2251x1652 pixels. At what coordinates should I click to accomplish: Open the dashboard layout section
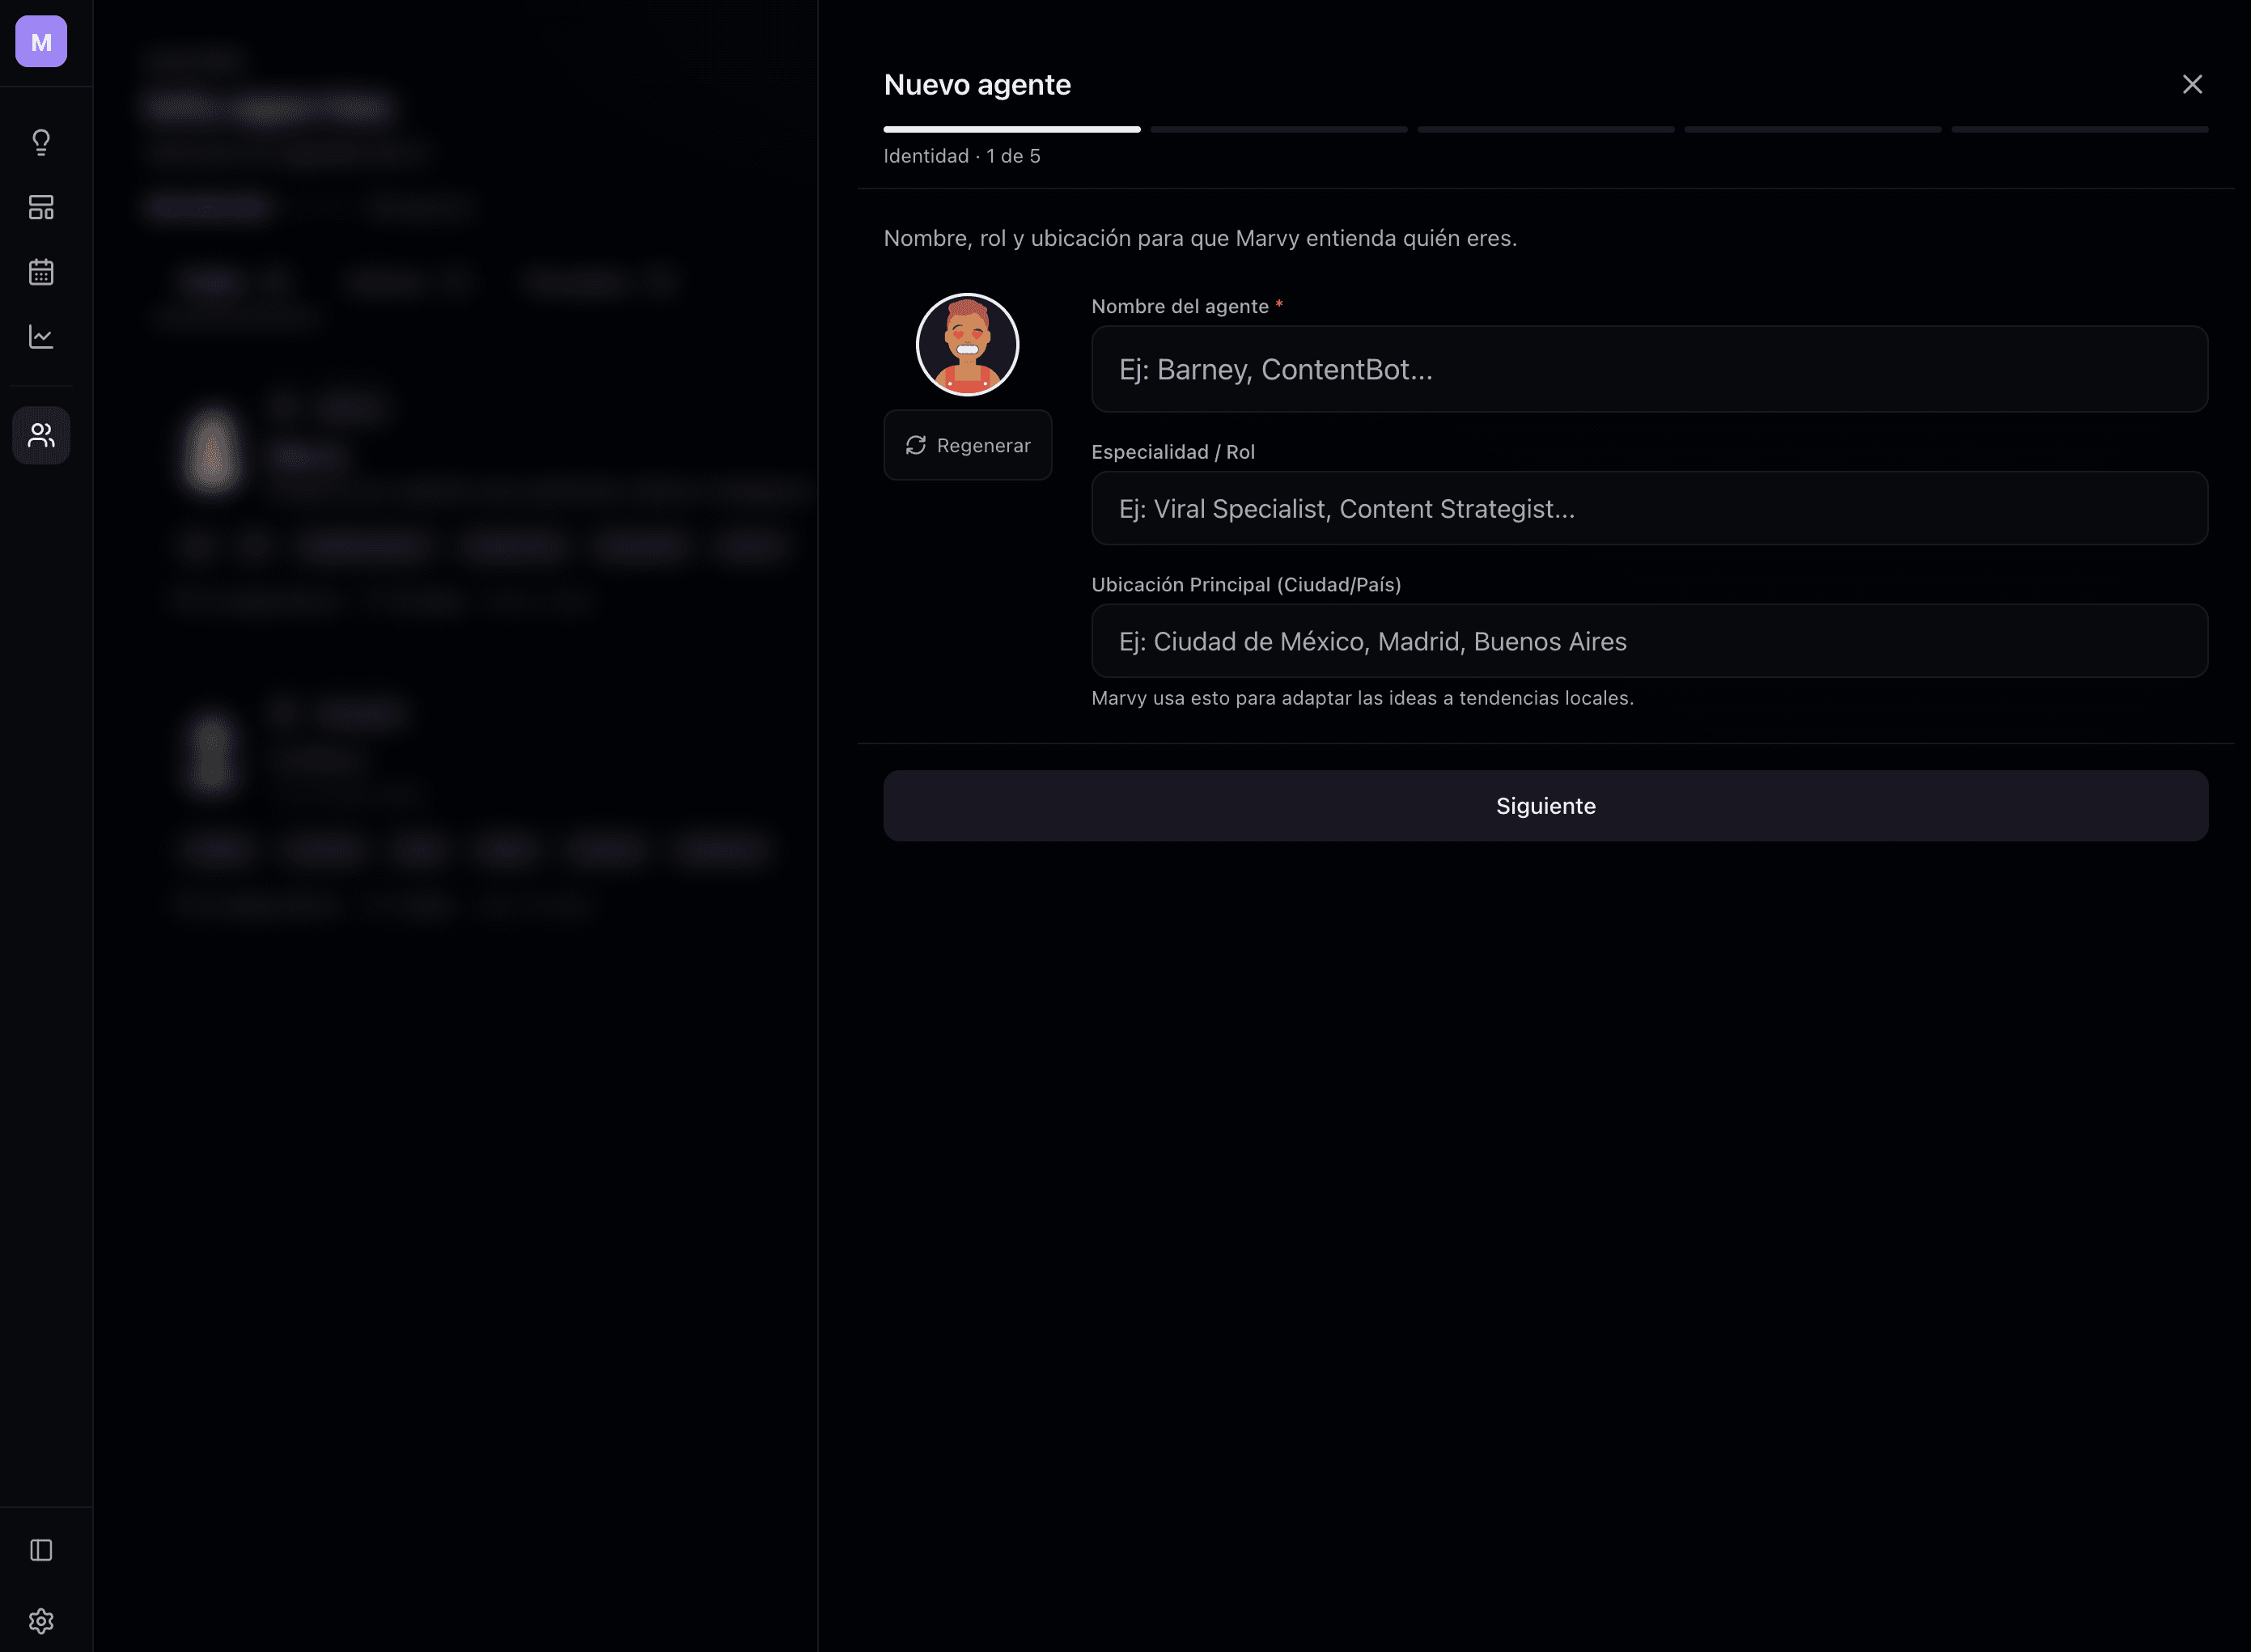[40, 207]
